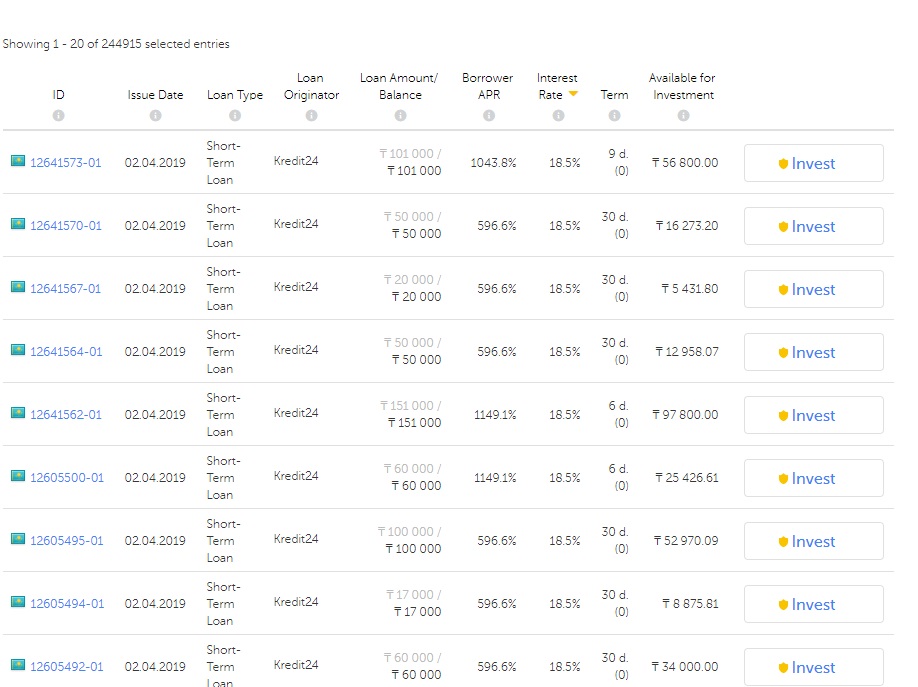918x687 pixels.
Task: Click the info icon under ID column
Action: [58, 116]
